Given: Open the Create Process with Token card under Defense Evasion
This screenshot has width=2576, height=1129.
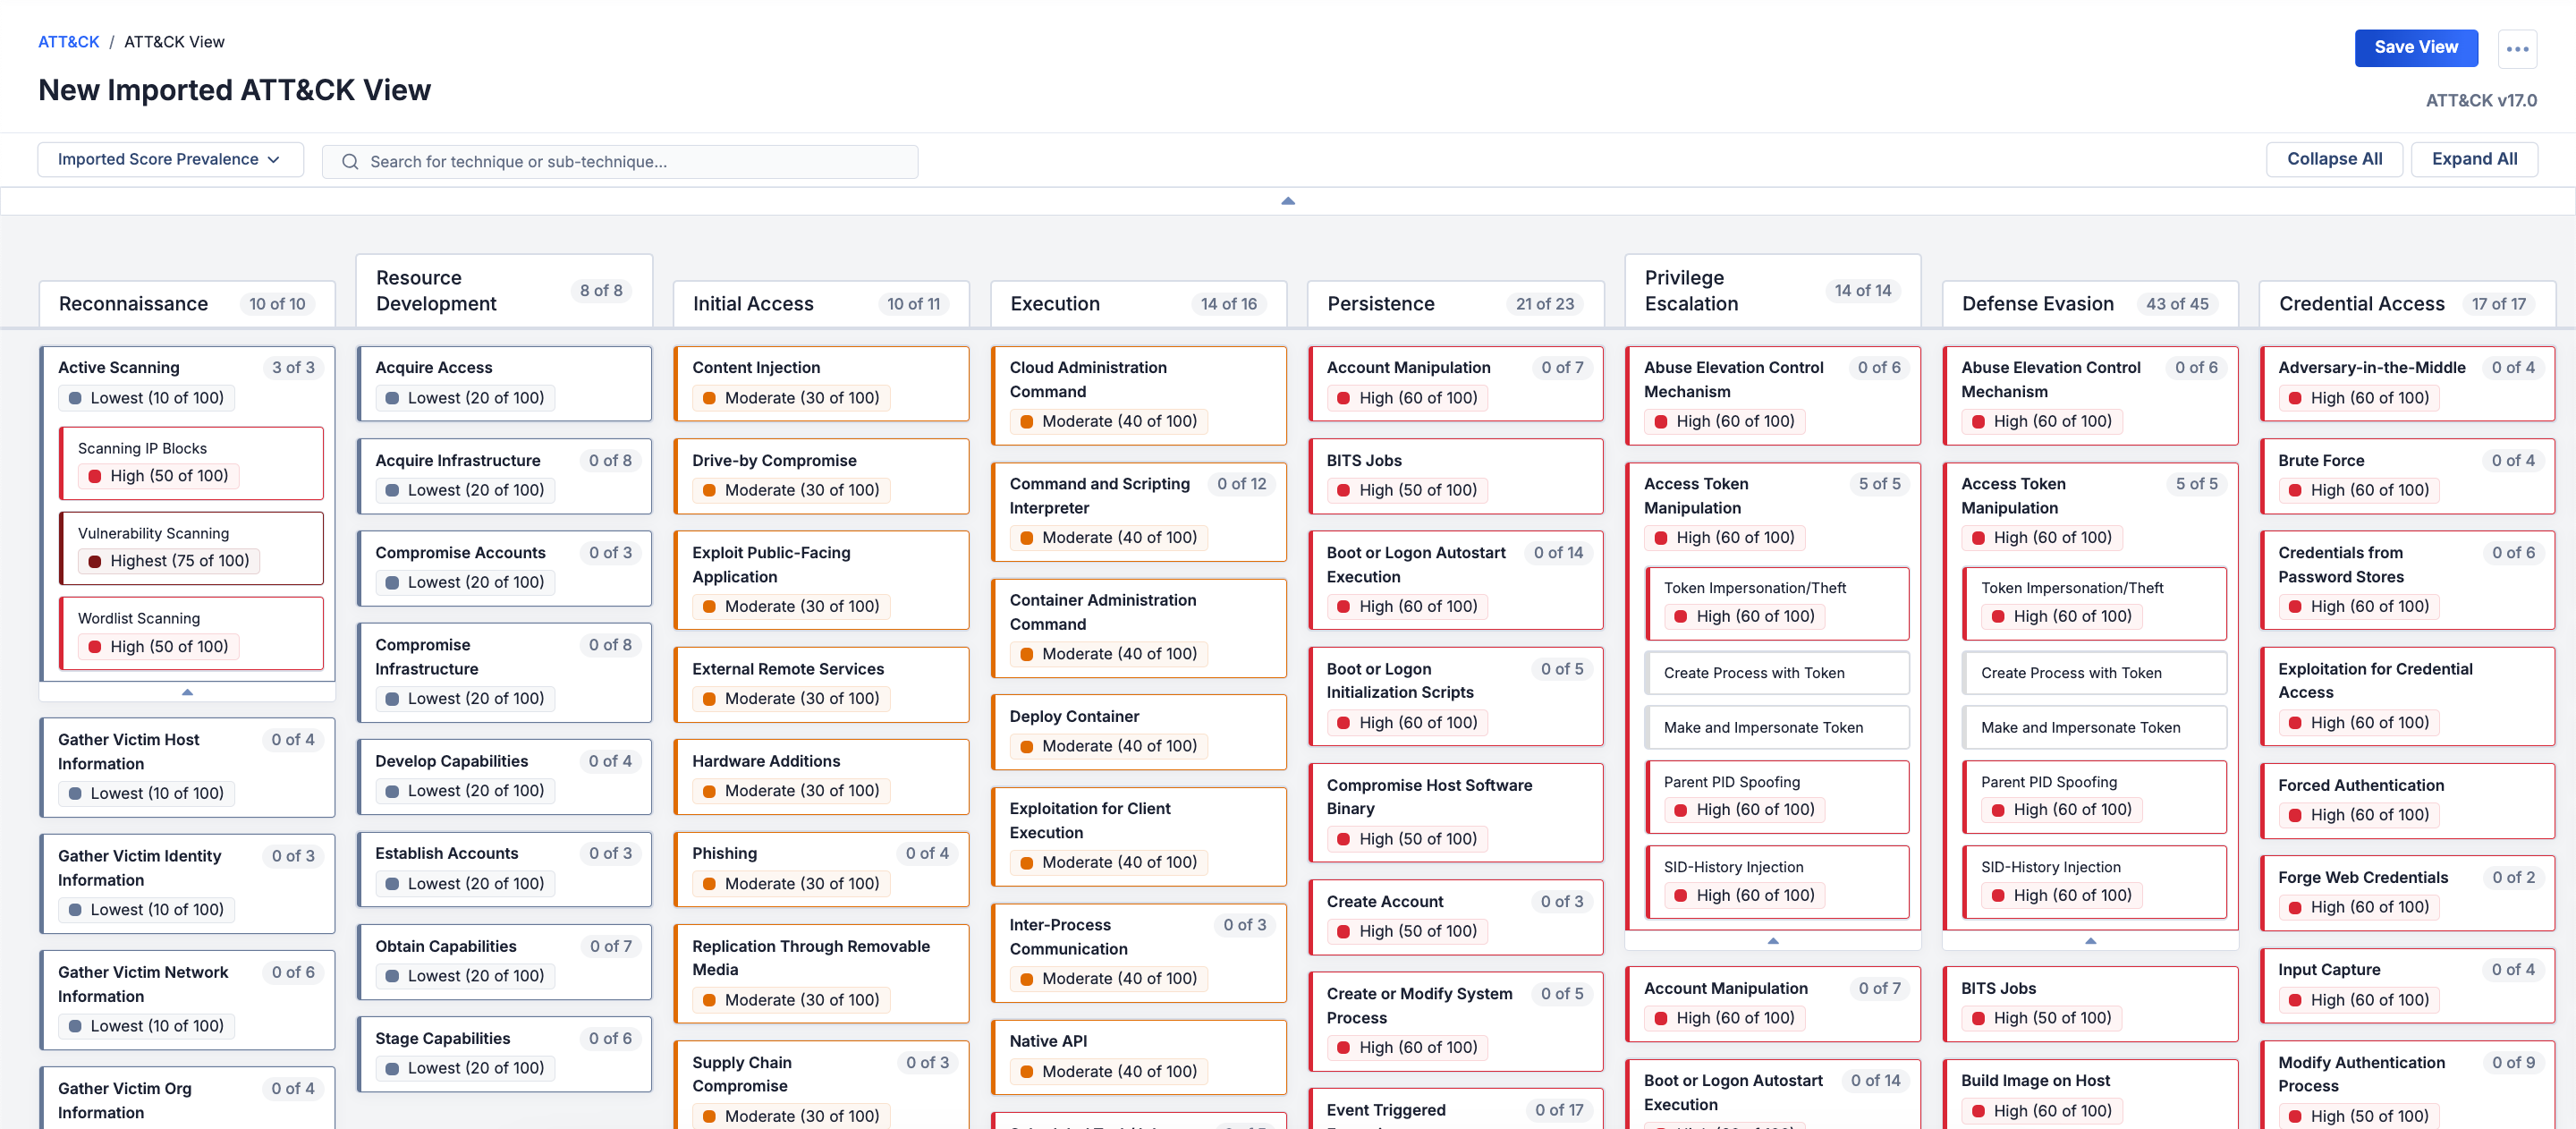Looking at the screenshot, I should click(x=2093, y=673).
